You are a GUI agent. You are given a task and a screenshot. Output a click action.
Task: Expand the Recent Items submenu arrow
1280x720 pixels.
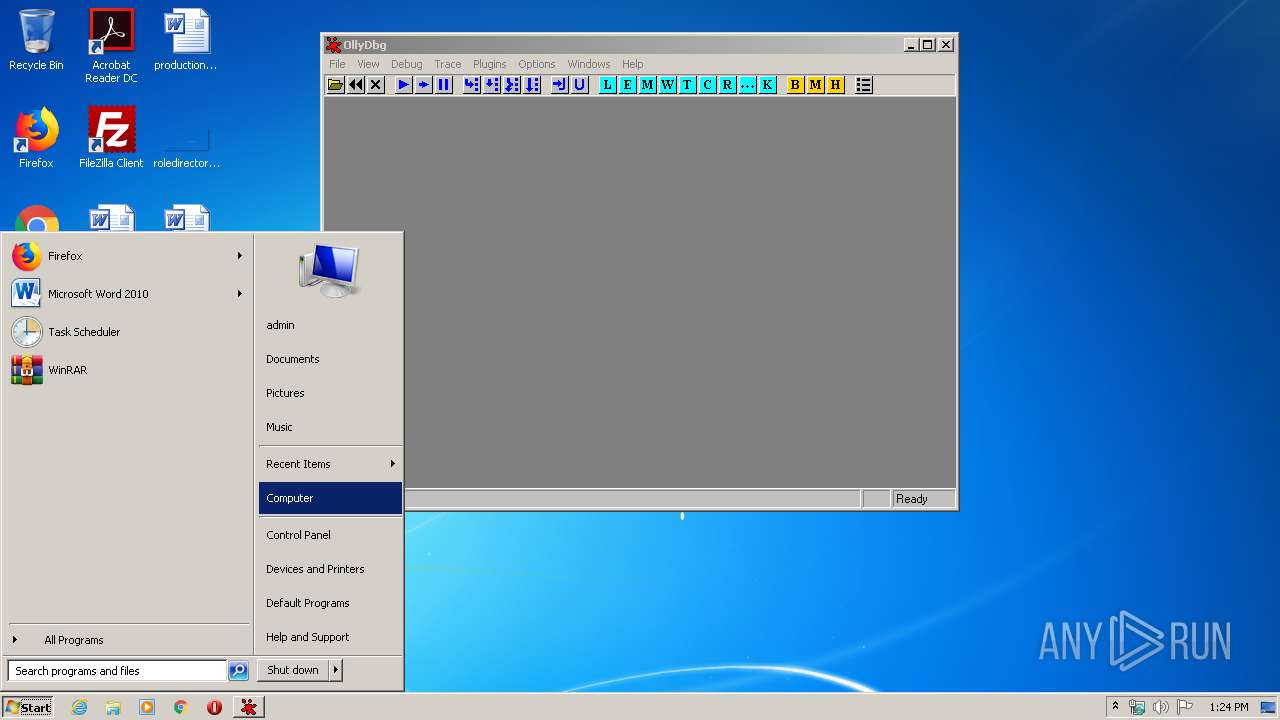click(x=393, y=464)
